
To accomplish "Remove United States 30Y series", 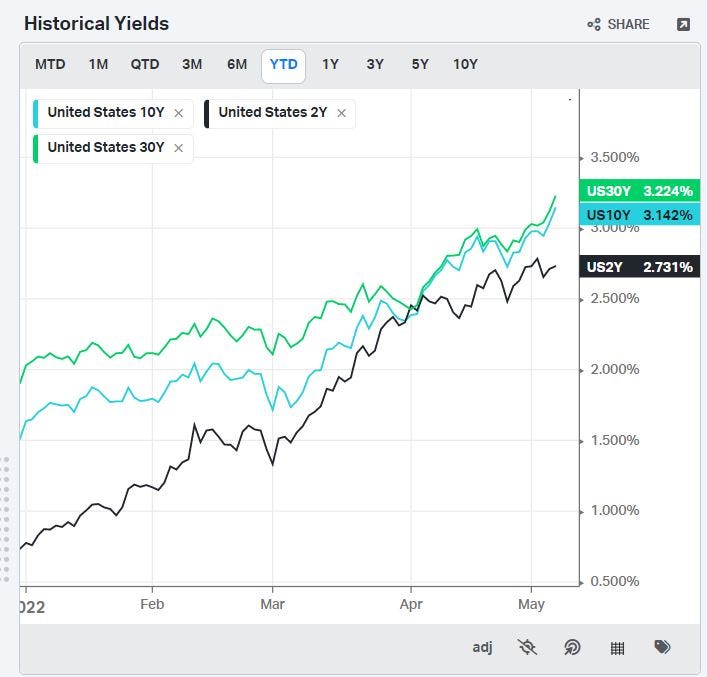I will pyautogui.click(x=179, y=148).
